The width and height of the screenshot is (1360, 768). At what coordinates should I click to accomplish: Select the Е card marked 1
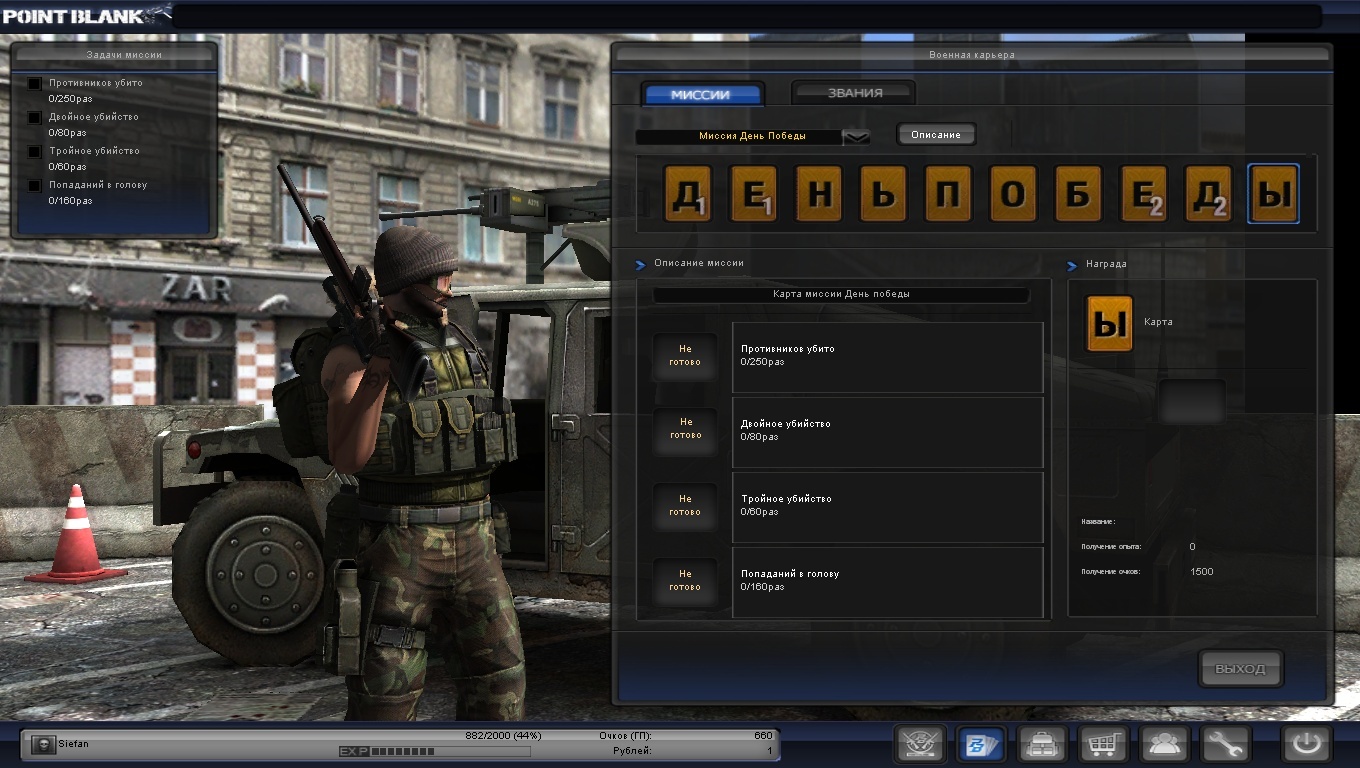[753, 194]
